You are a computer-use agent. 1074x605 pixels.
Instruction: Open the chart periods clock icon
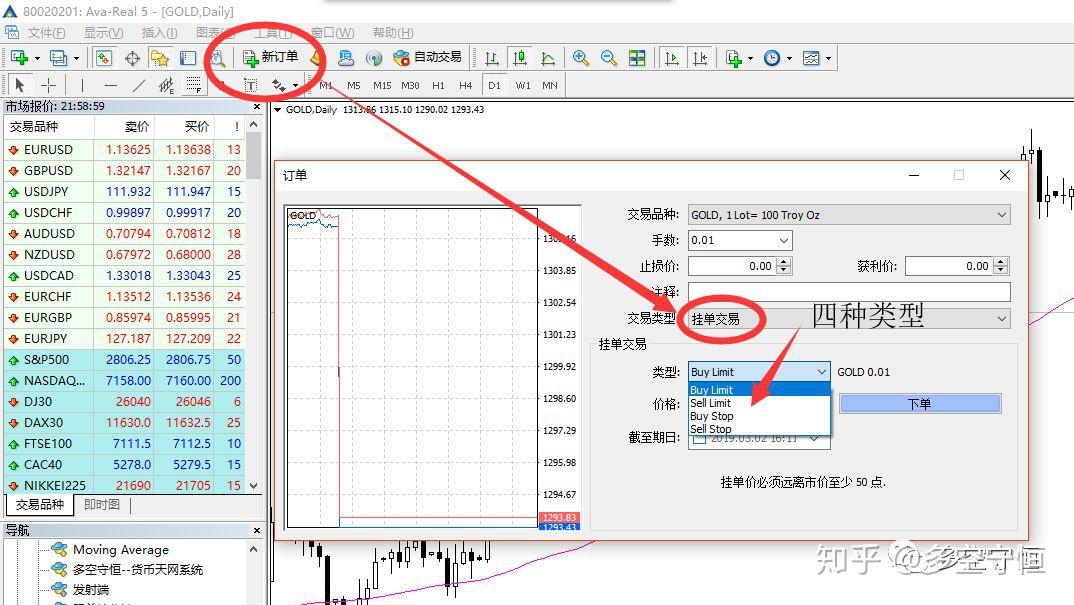[x=772, y=58]
